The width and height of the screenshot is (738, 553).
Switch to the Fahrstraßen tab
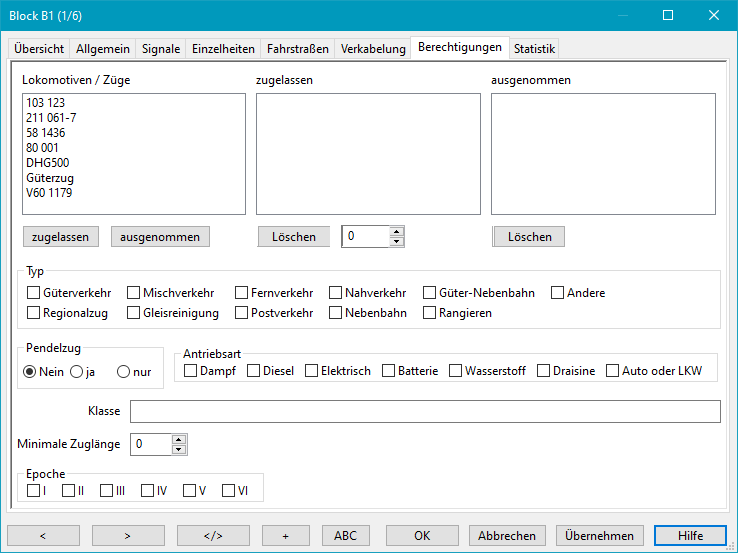pyautogui.click(x=298, y=48)
